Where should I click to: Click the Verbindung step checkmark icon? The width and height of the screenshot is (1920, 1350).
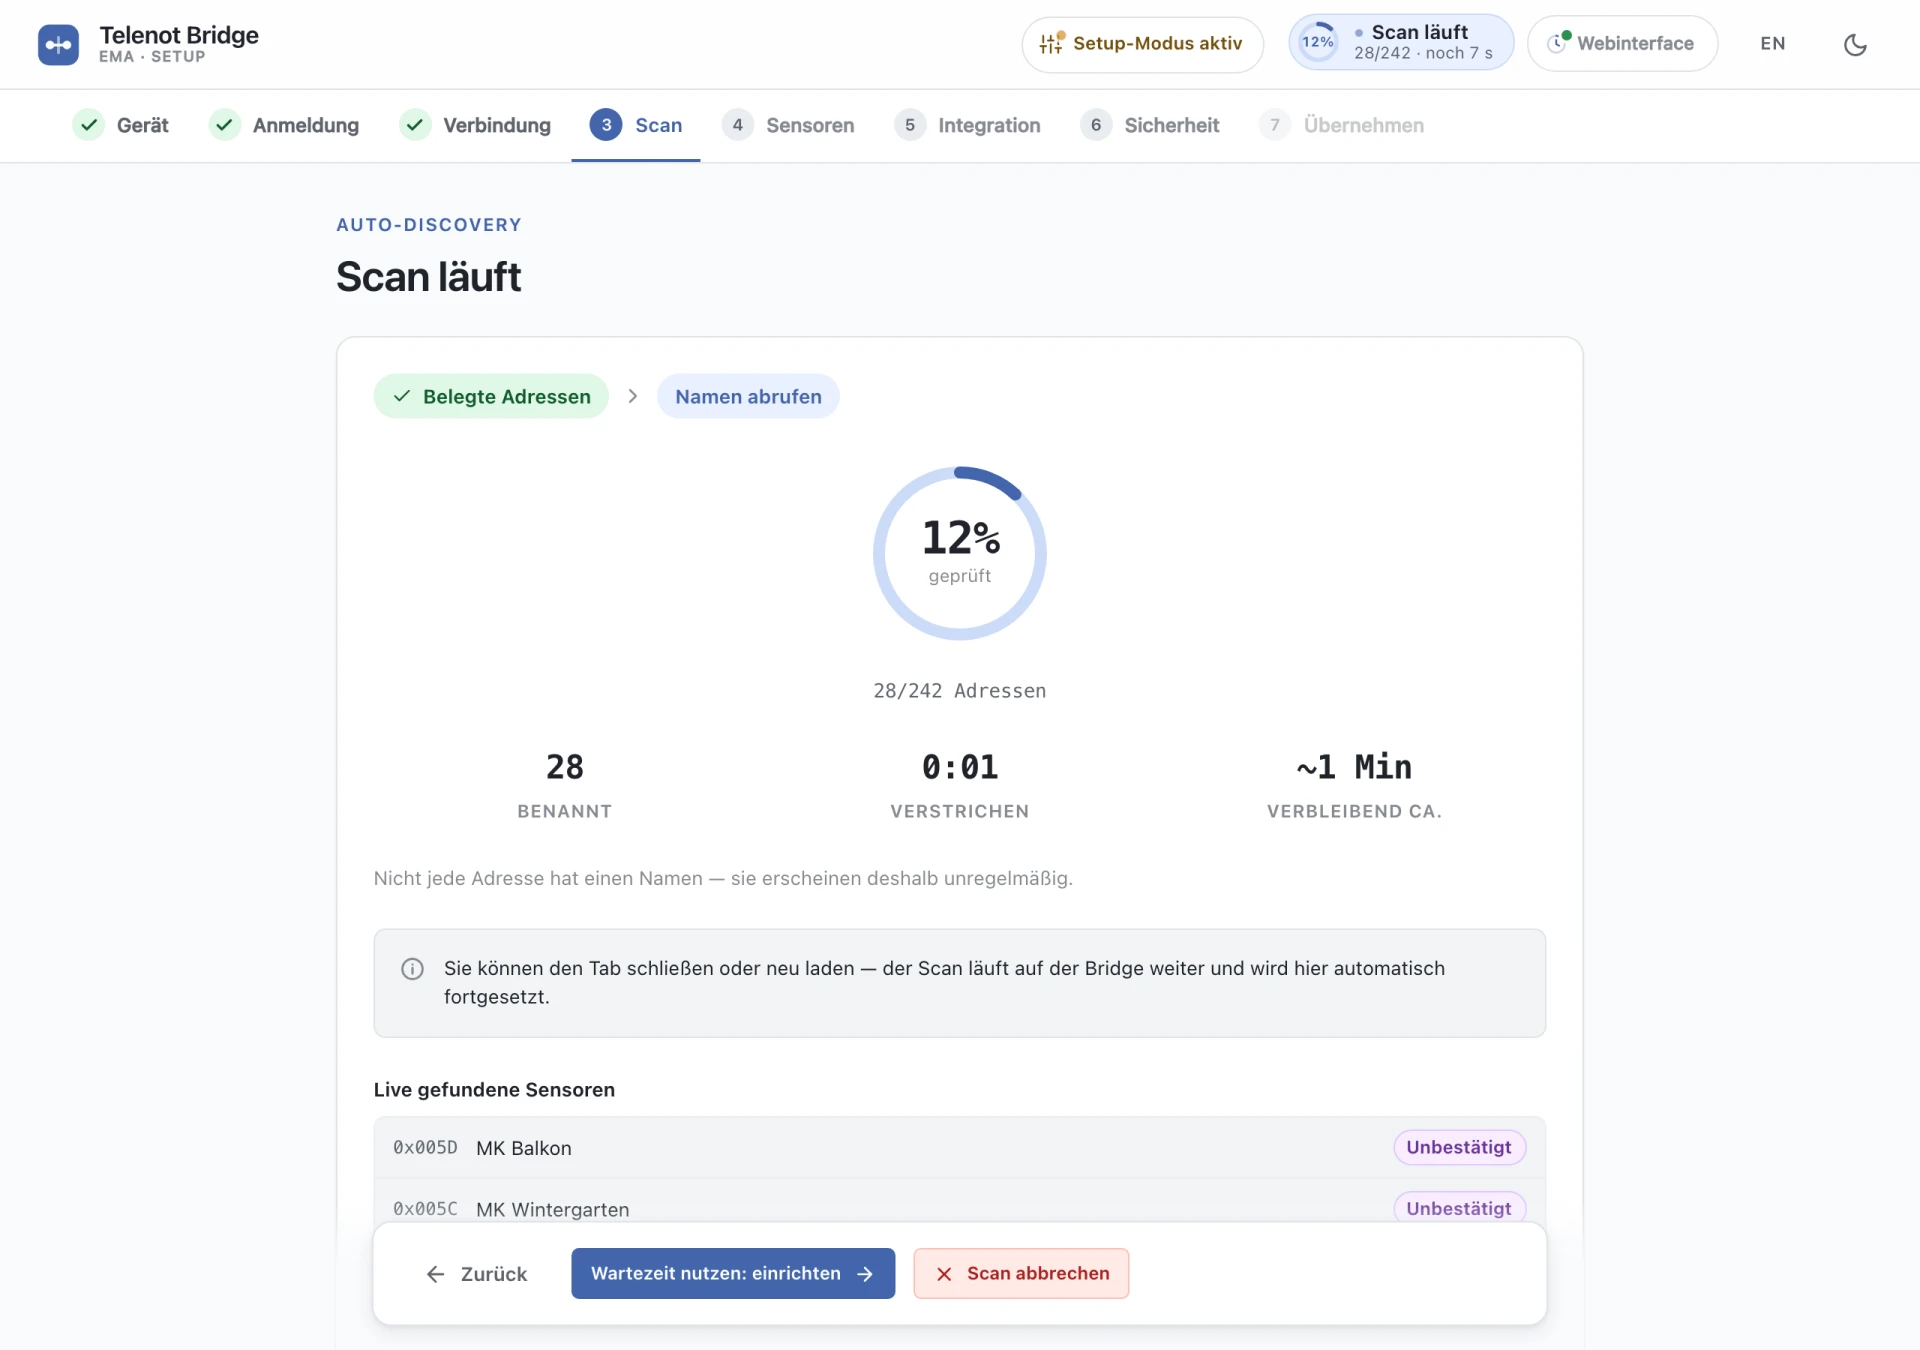415,125
